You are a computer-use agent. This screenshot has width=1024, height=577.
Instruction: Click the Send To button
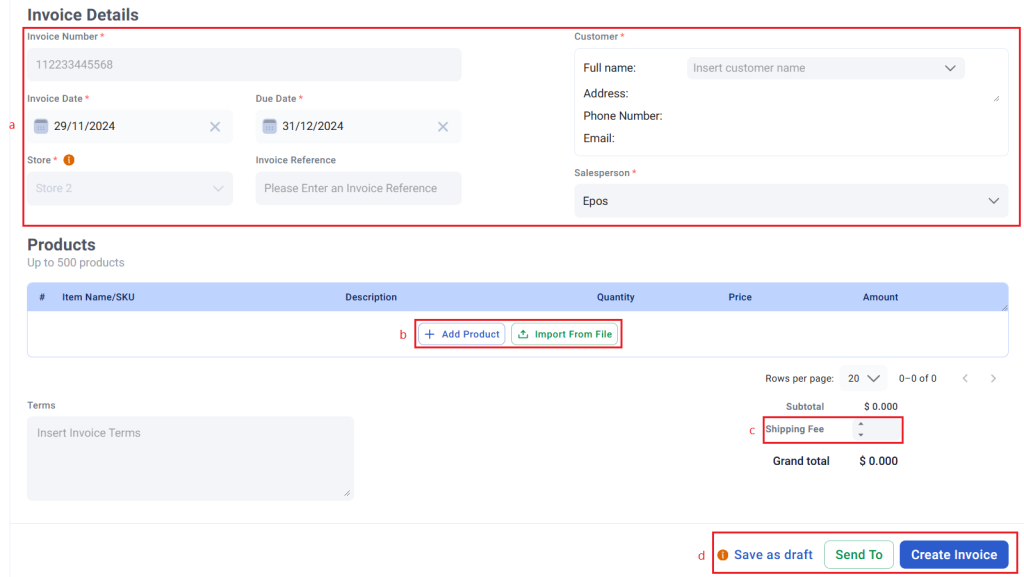858,555
